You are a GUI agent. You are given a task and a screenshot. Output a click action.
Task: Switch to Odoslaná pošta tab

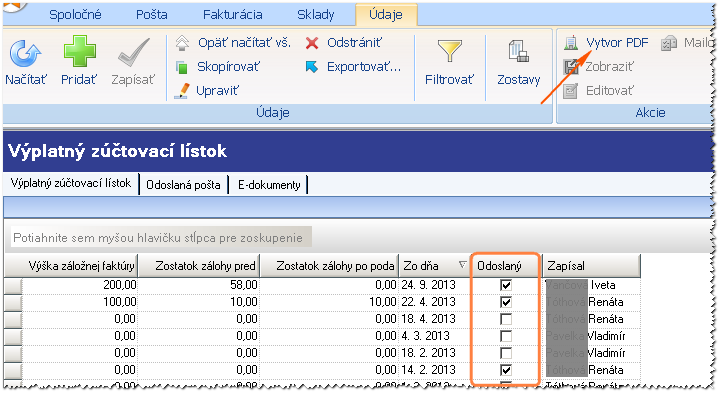pyautogui.click(x=183, y=185)
